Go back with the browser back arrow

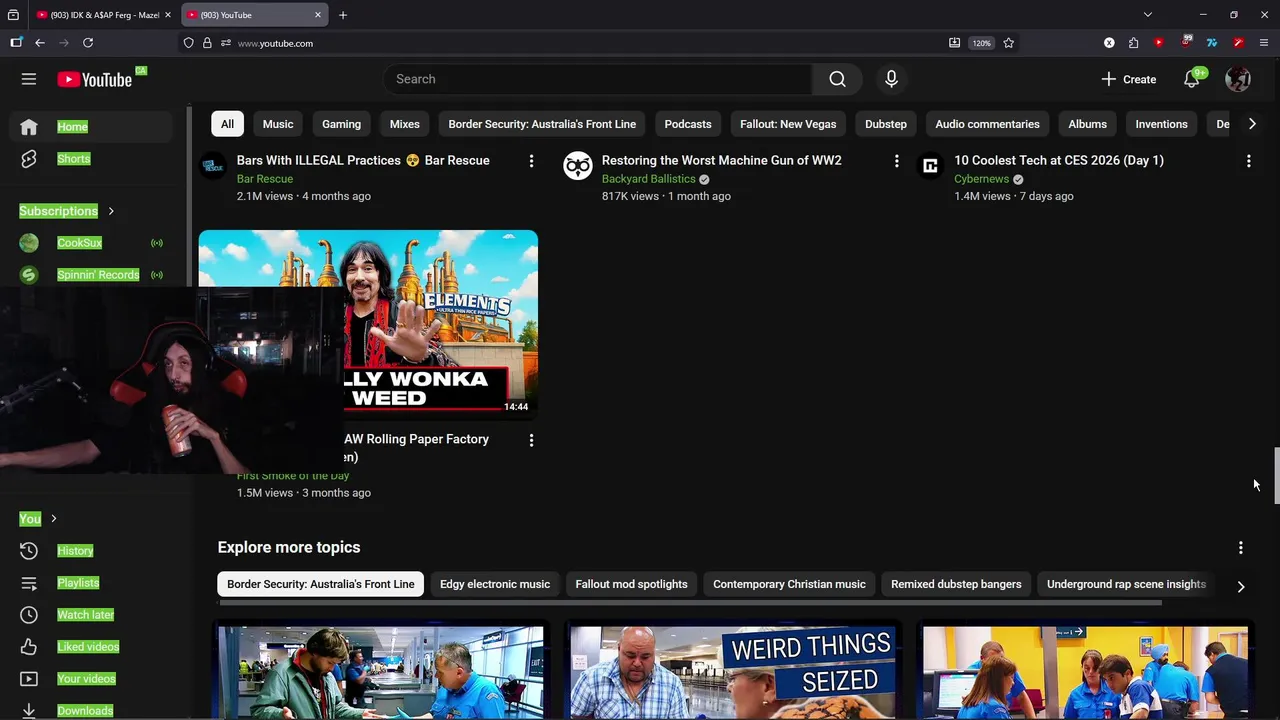(x=40, y=43)
